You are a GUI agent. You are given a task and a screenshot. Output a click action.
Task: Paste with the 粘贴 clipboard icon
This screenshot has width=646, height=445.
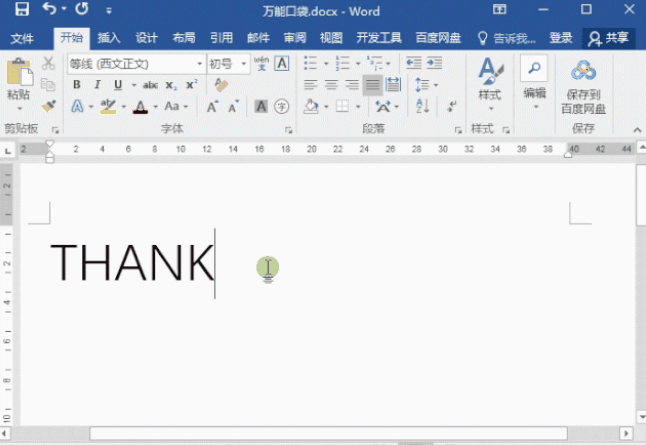[19, 71]
